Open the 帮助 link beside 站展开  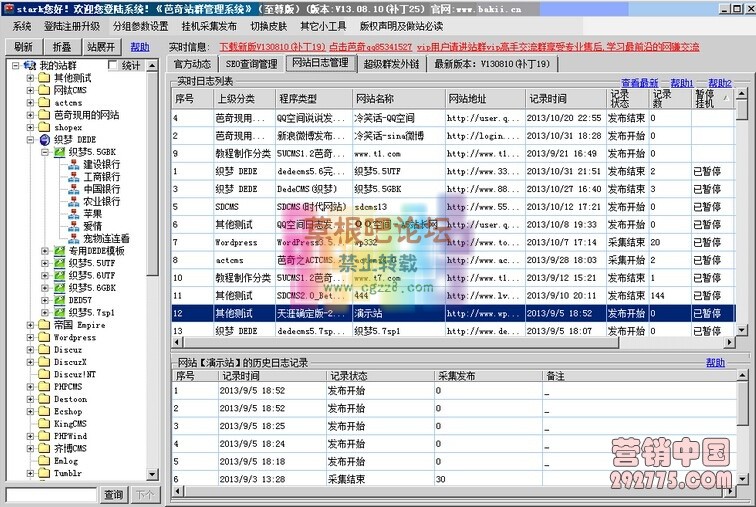click(140, 47)
